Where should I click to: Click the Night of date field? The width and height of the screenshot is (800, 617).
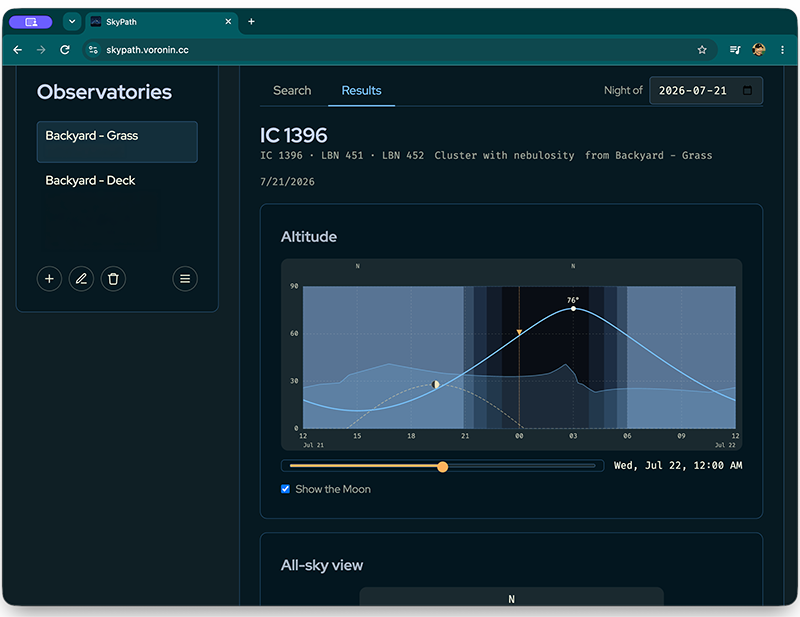pyautogui.click(x=706, y=90)
